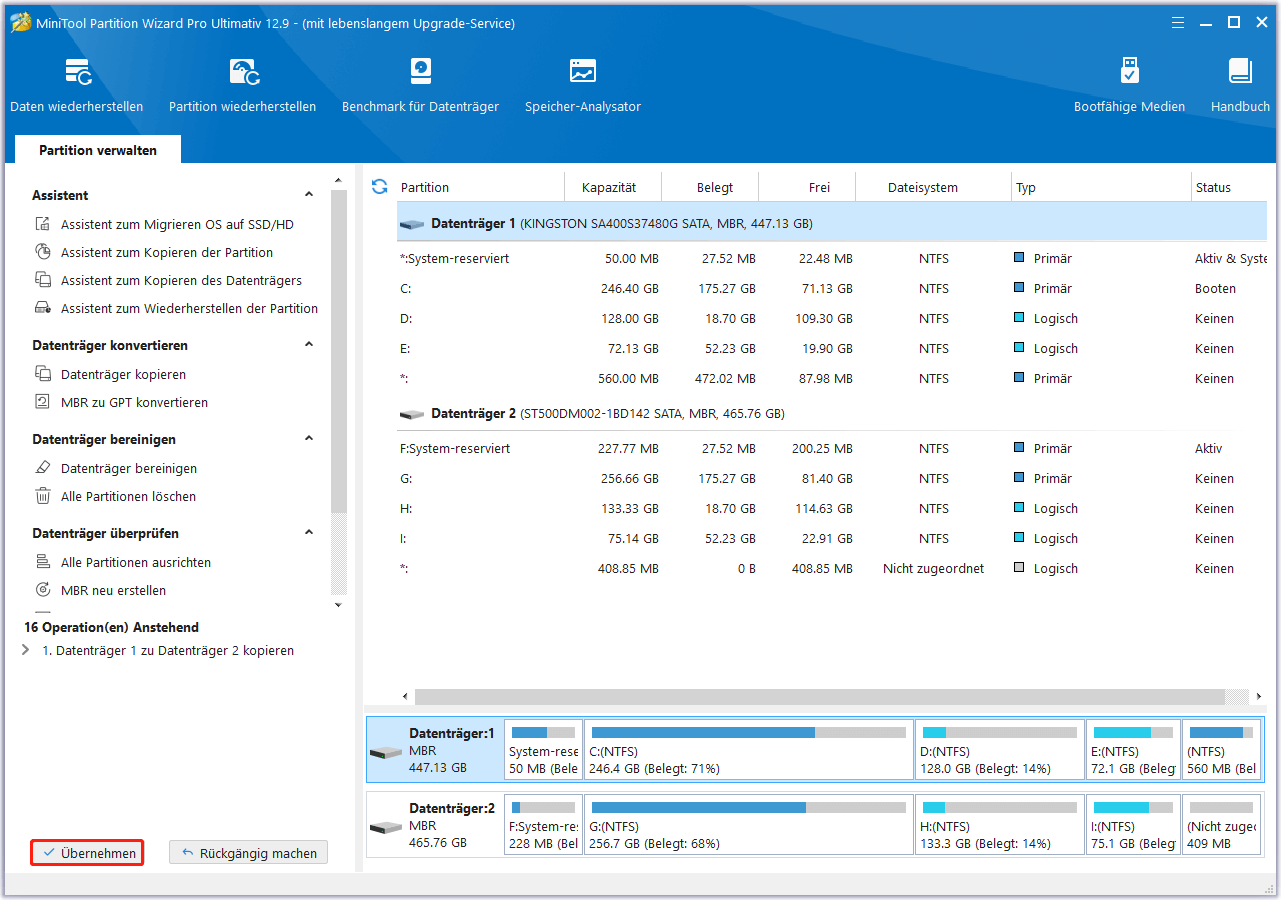Click the Datenträger 2 disk icon in list

pyautogui.click(x=411, y=415)
